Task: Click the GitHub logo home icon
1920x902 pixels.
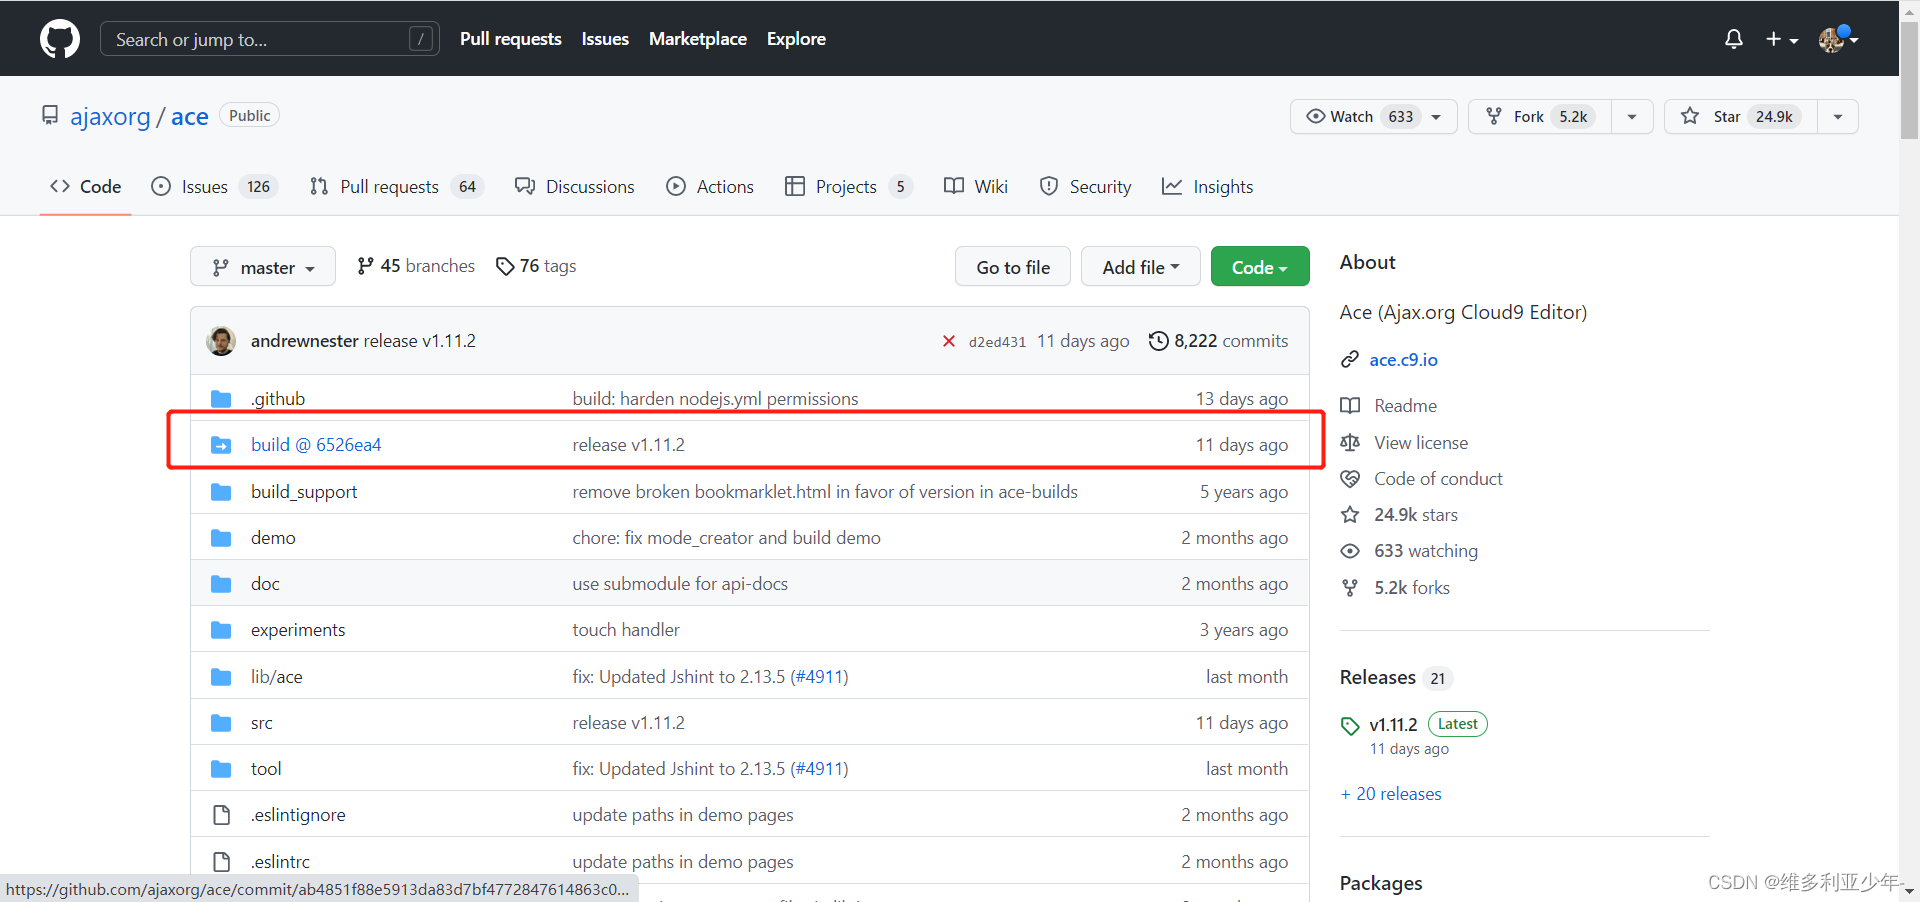Action: (59, 38)
